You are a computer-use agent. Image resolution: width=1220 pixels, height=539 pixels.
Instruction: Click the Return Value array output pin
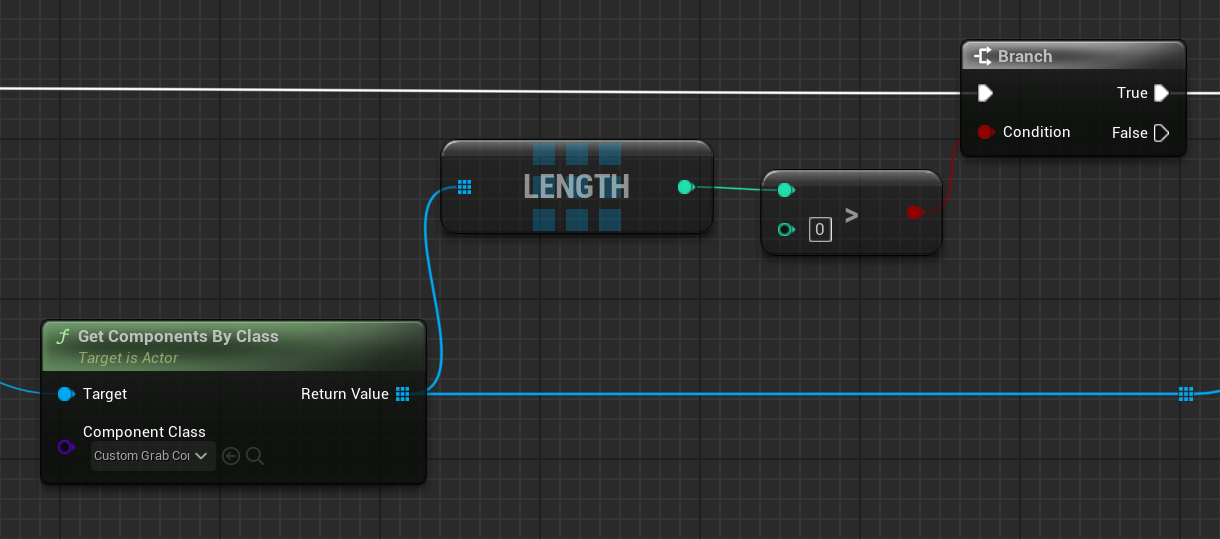tap(402, 394)
